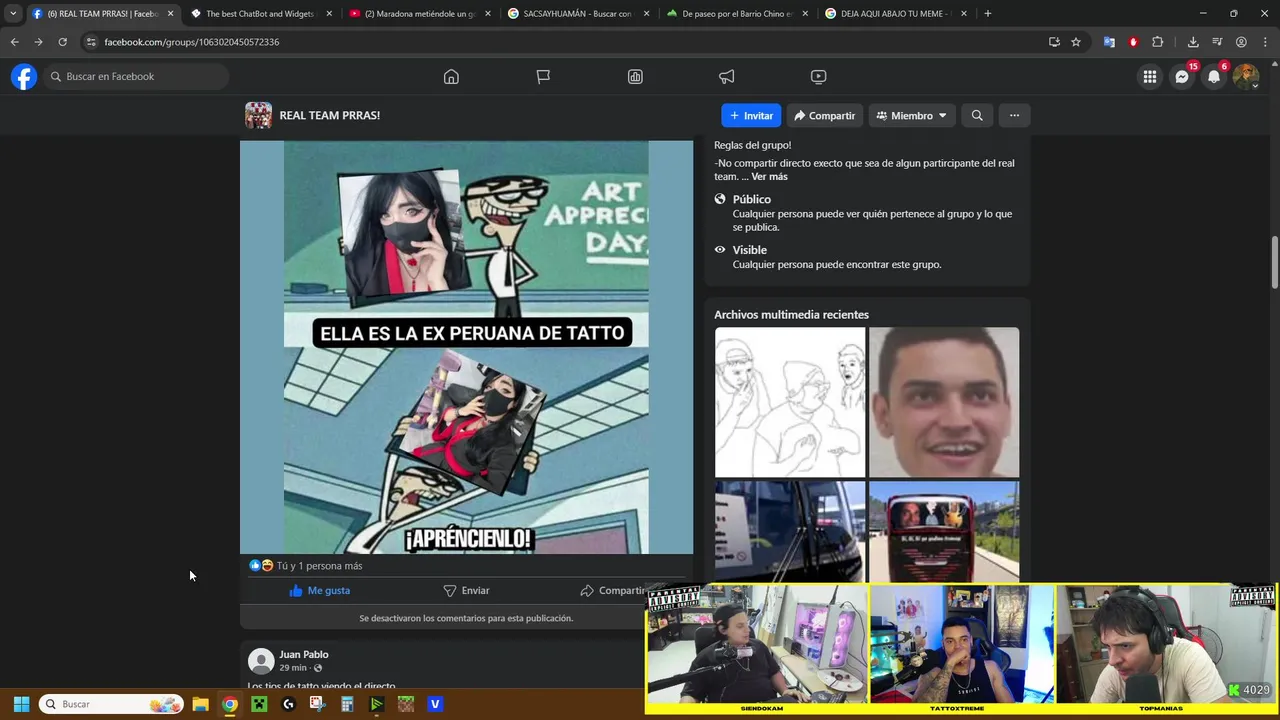
Task: Switch to the Maradona YouTube tab
Action: point(419,14)
